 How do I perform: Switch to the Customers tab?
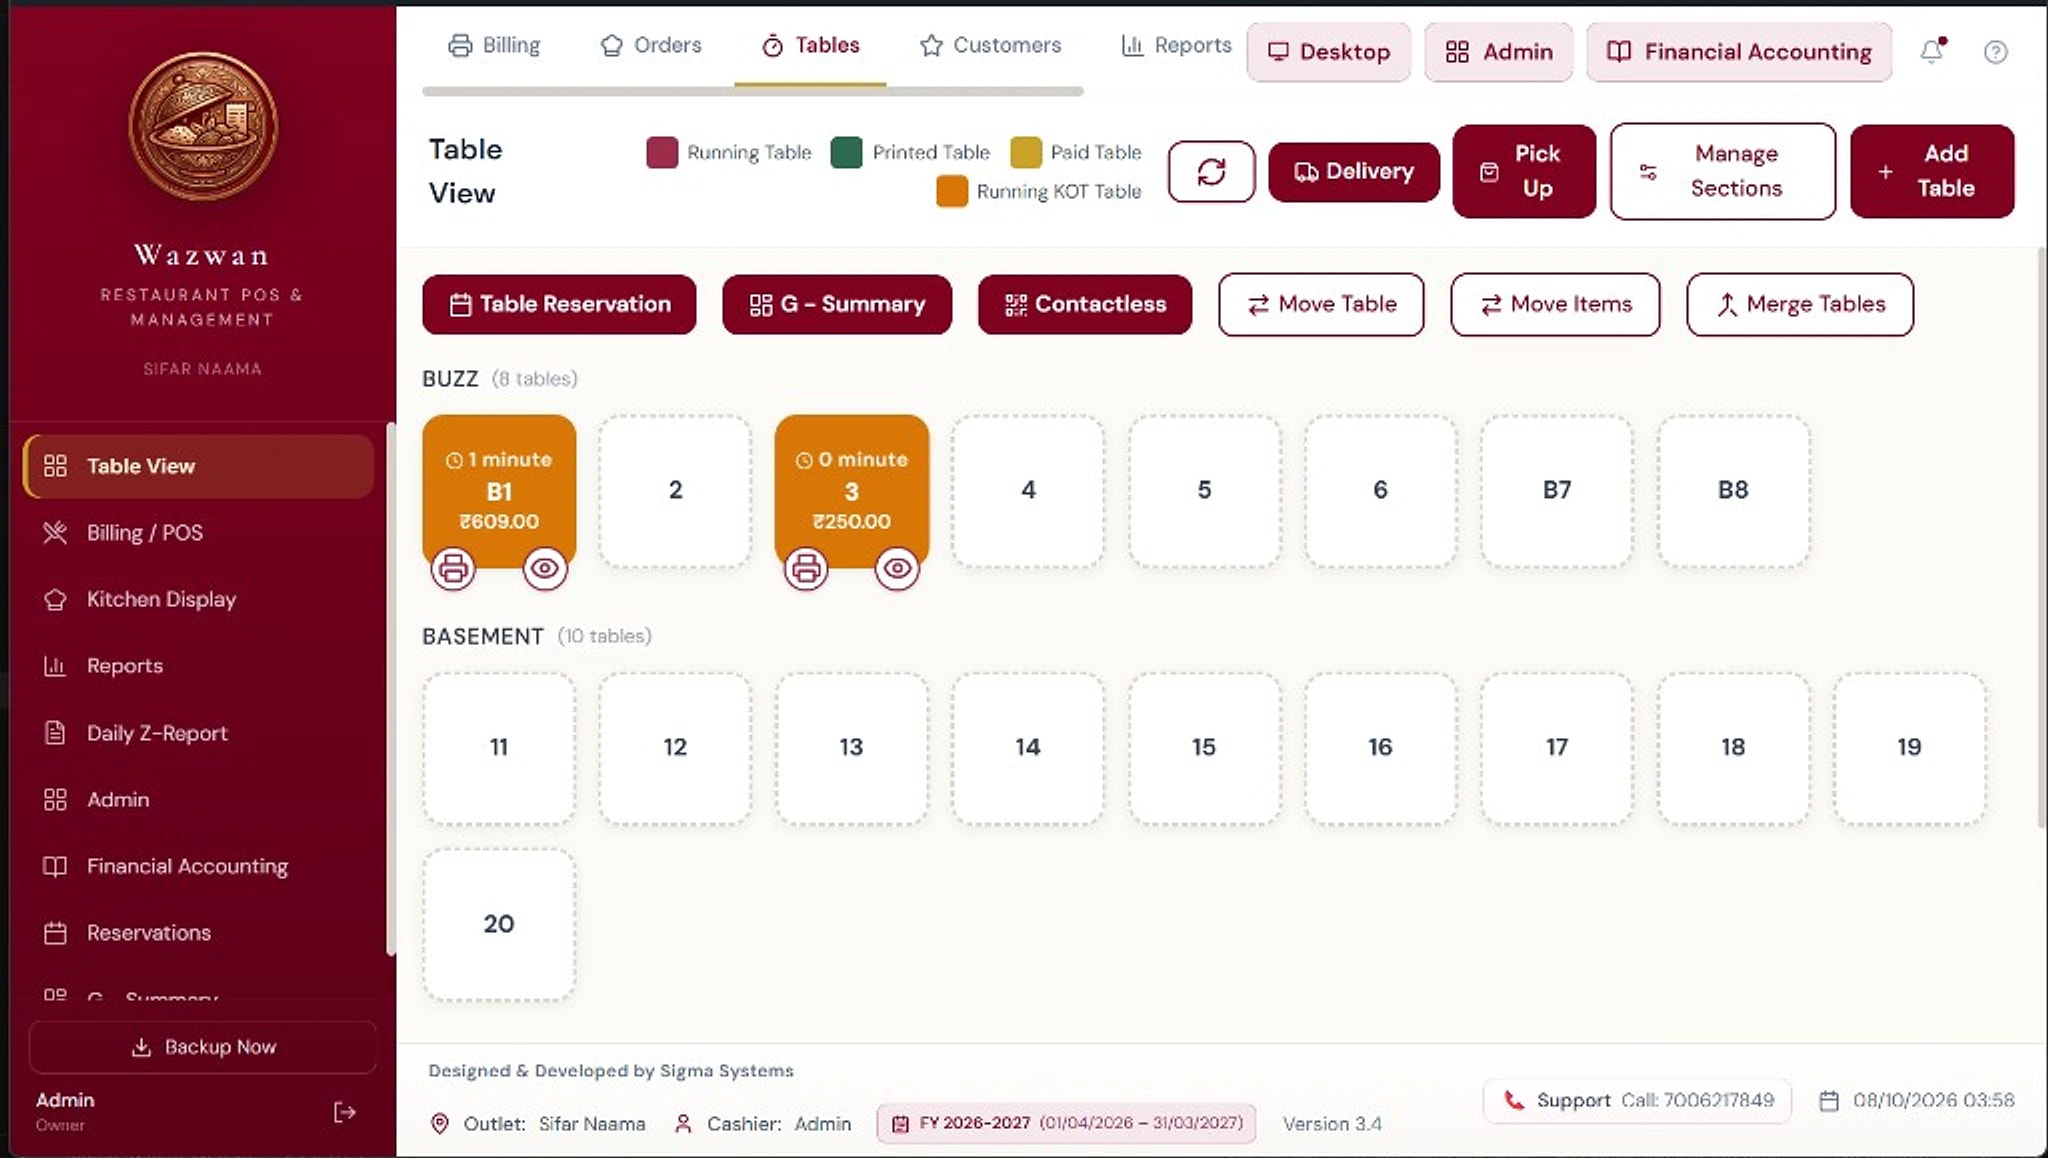point(990,45)
